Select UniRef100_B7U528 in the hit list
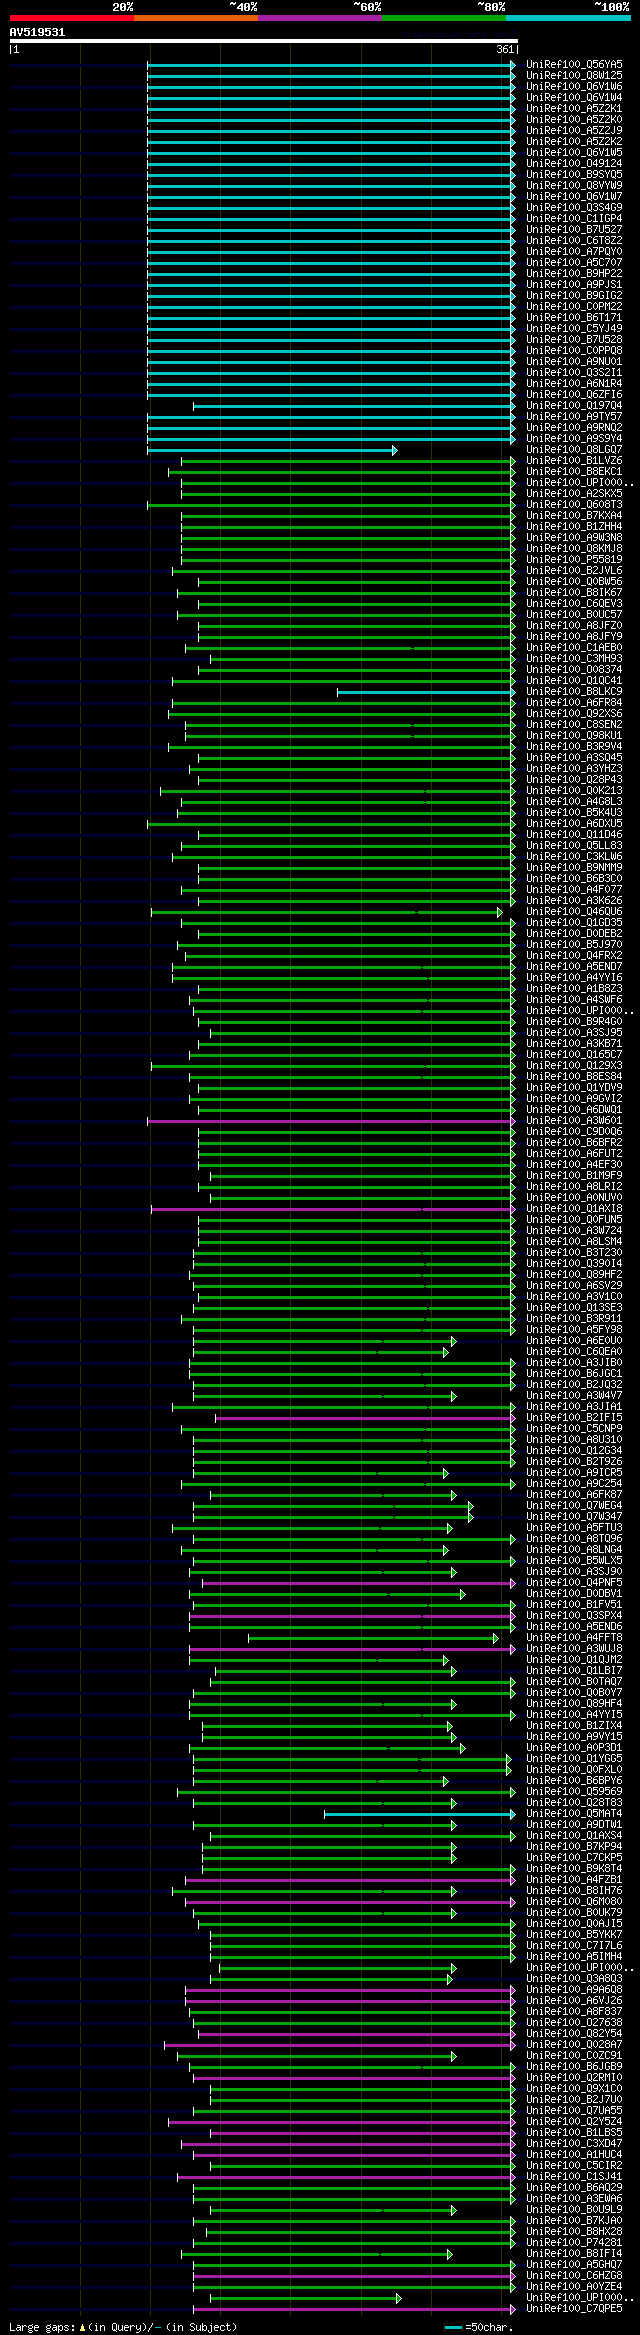 (574, 340)
